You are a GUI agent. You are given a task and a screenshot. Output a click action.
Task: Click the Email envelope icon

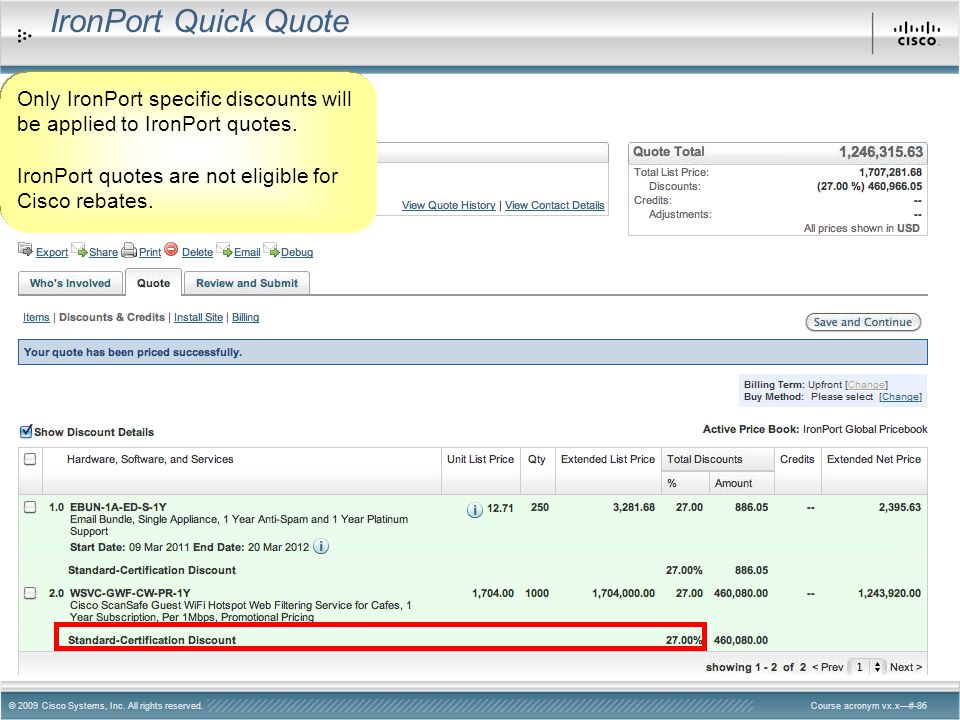point(225,250)
